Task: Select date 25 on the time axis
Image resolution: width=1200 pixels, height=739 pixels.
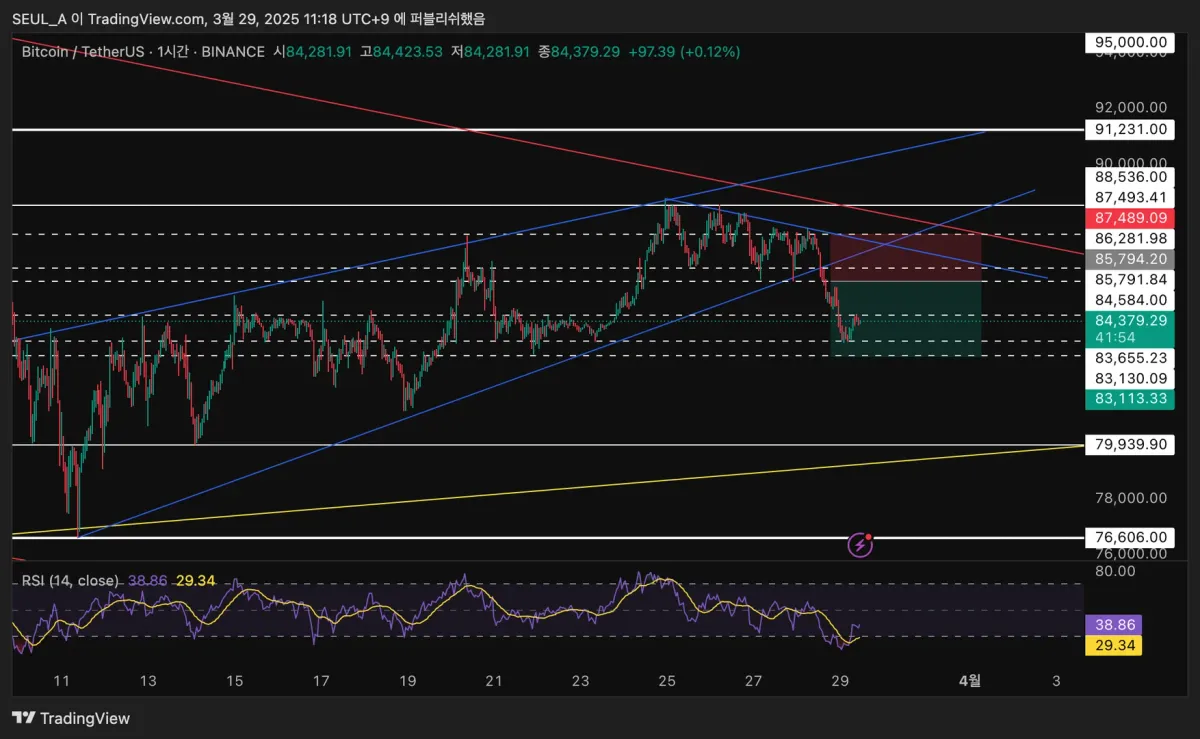Action: coord(667,681)
